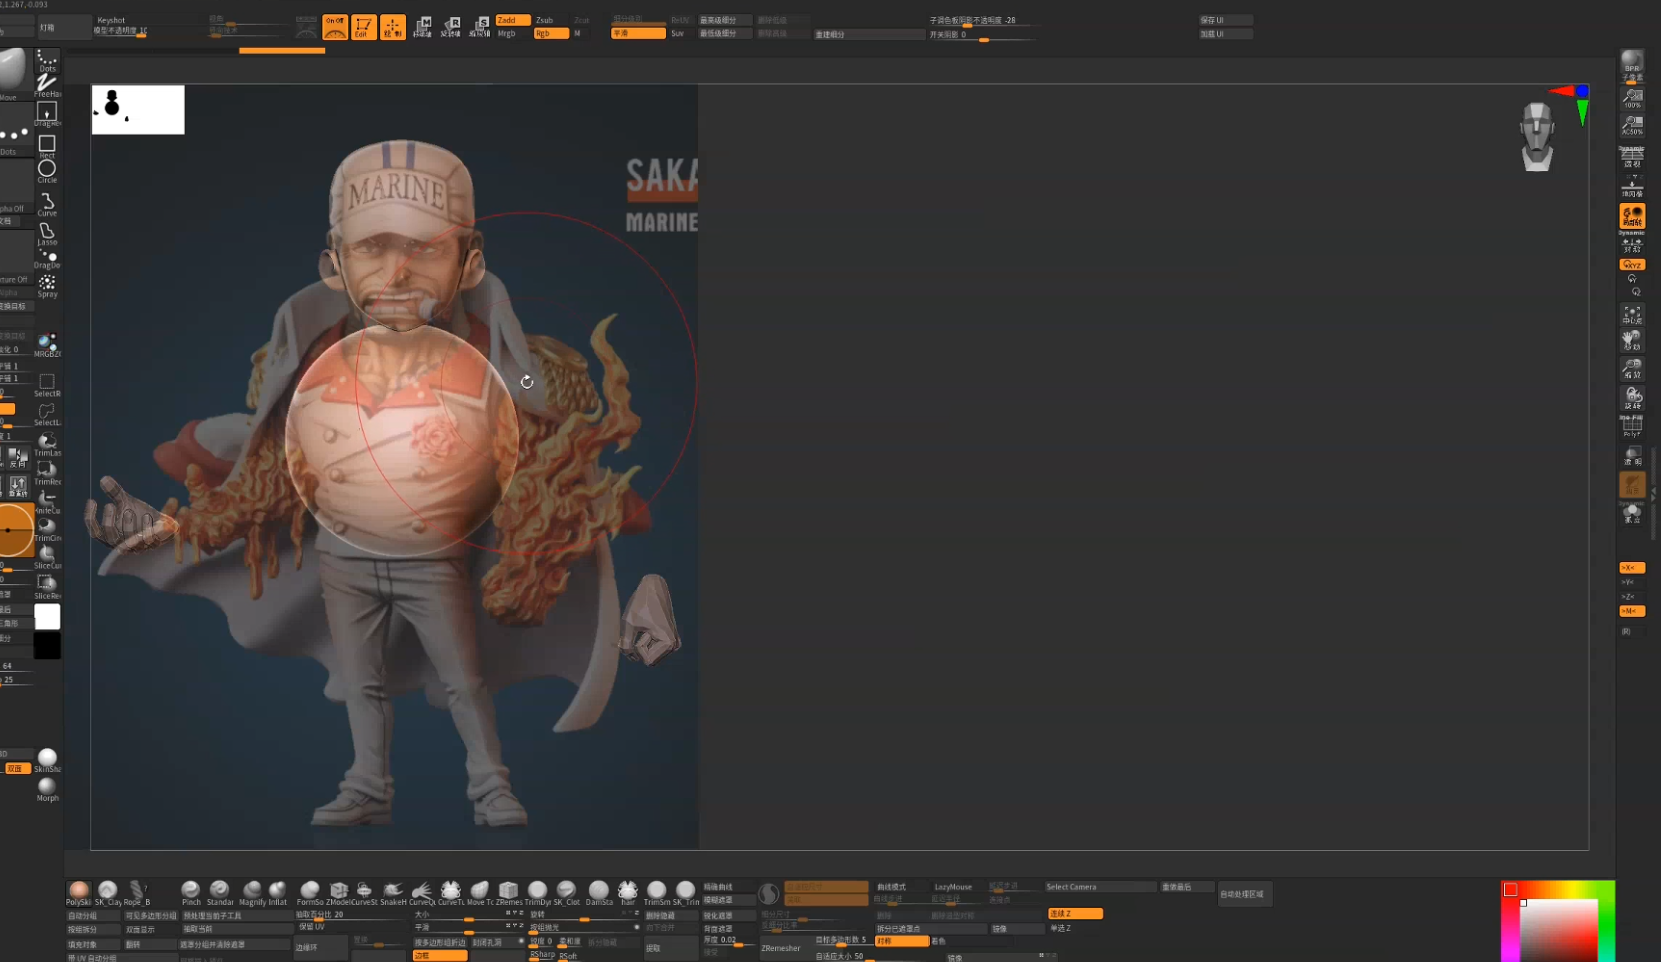The height and width of the screenshot is (962, 1661).
Task: Choose the ZRemesherGuide brush
Action: point(509,892)
